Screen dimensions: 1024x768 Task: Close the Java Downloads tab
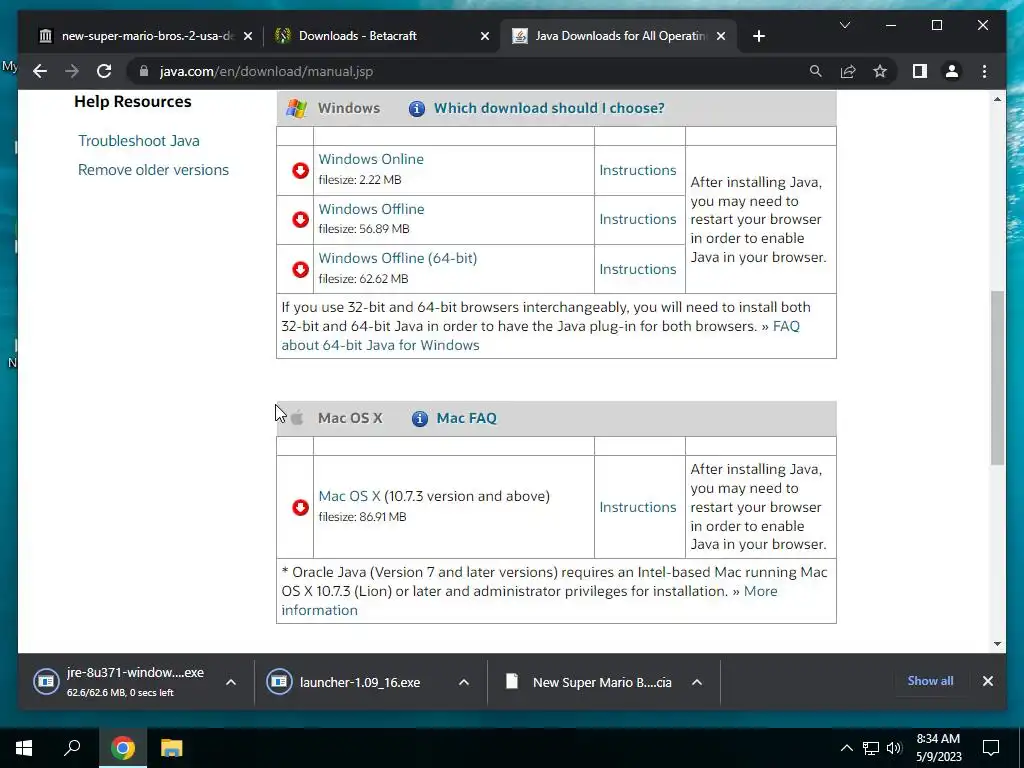coord(721,36)
